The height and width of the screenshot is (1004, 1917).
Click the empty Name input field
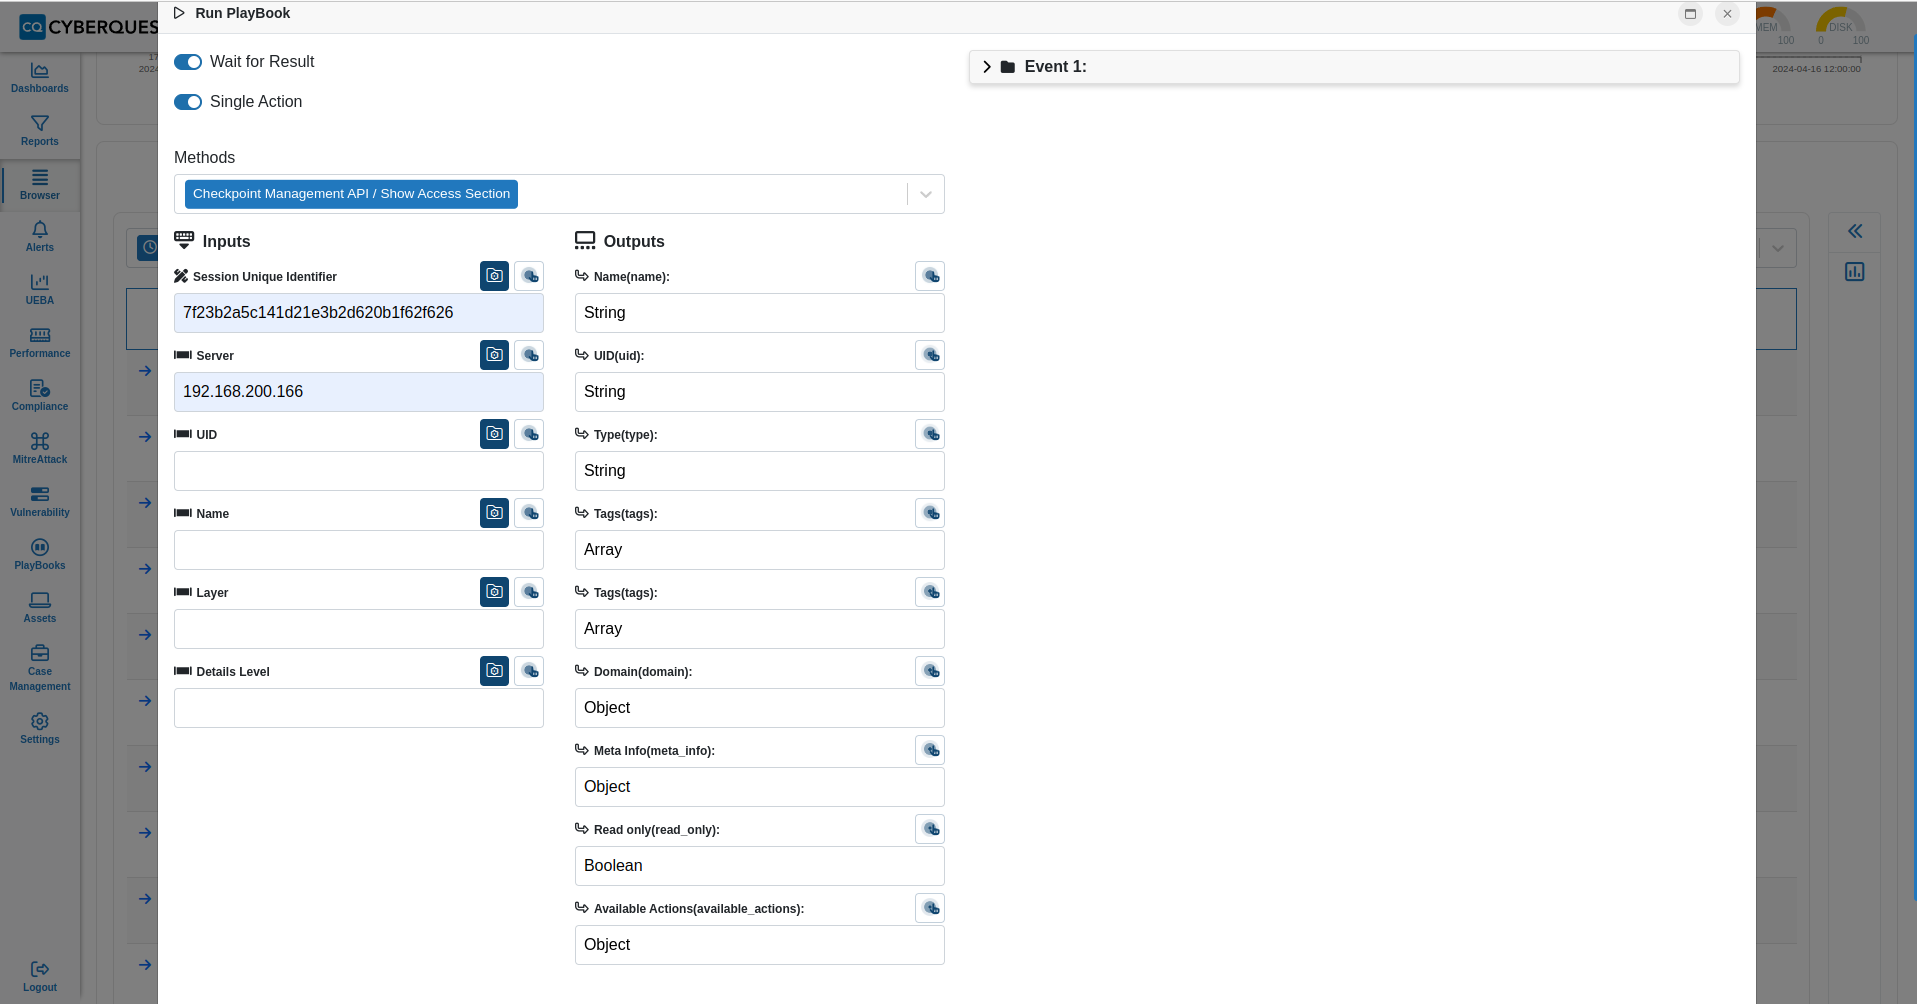point(359,550)
